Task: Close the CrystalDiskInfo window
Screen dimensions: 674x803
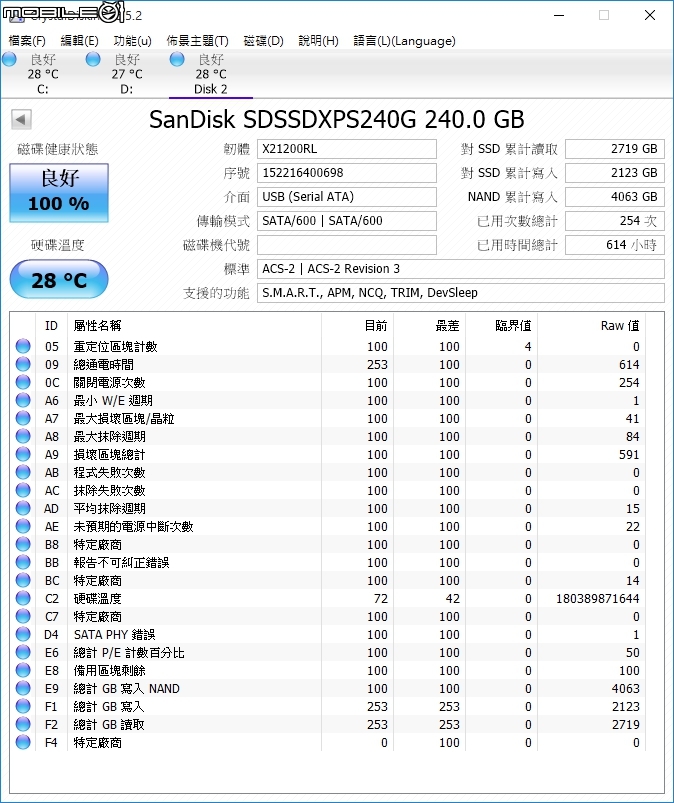Action: click(650, 15)
